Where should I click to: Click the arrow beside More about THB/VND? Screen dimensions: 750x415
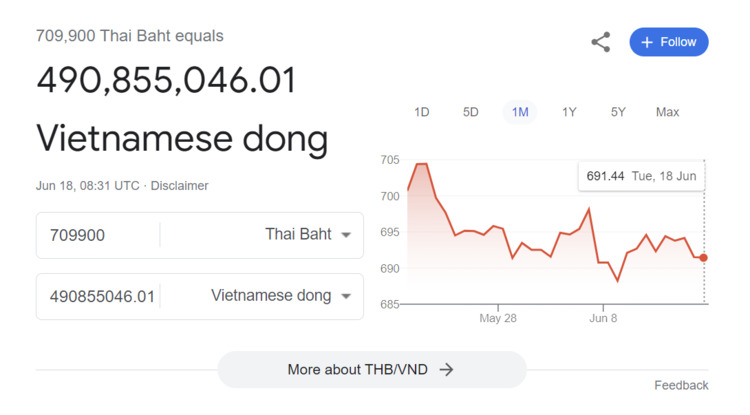446,370
